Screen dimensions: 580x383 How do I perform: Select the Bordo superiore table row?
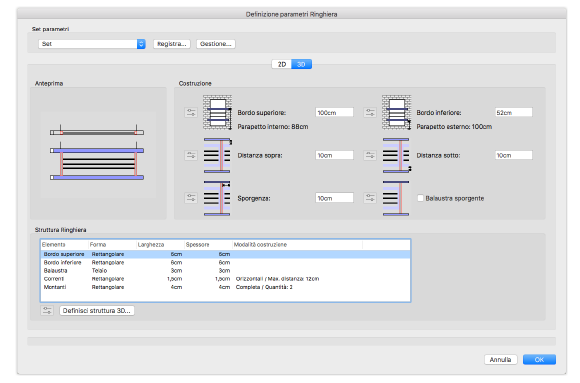(x=225, y=254)
